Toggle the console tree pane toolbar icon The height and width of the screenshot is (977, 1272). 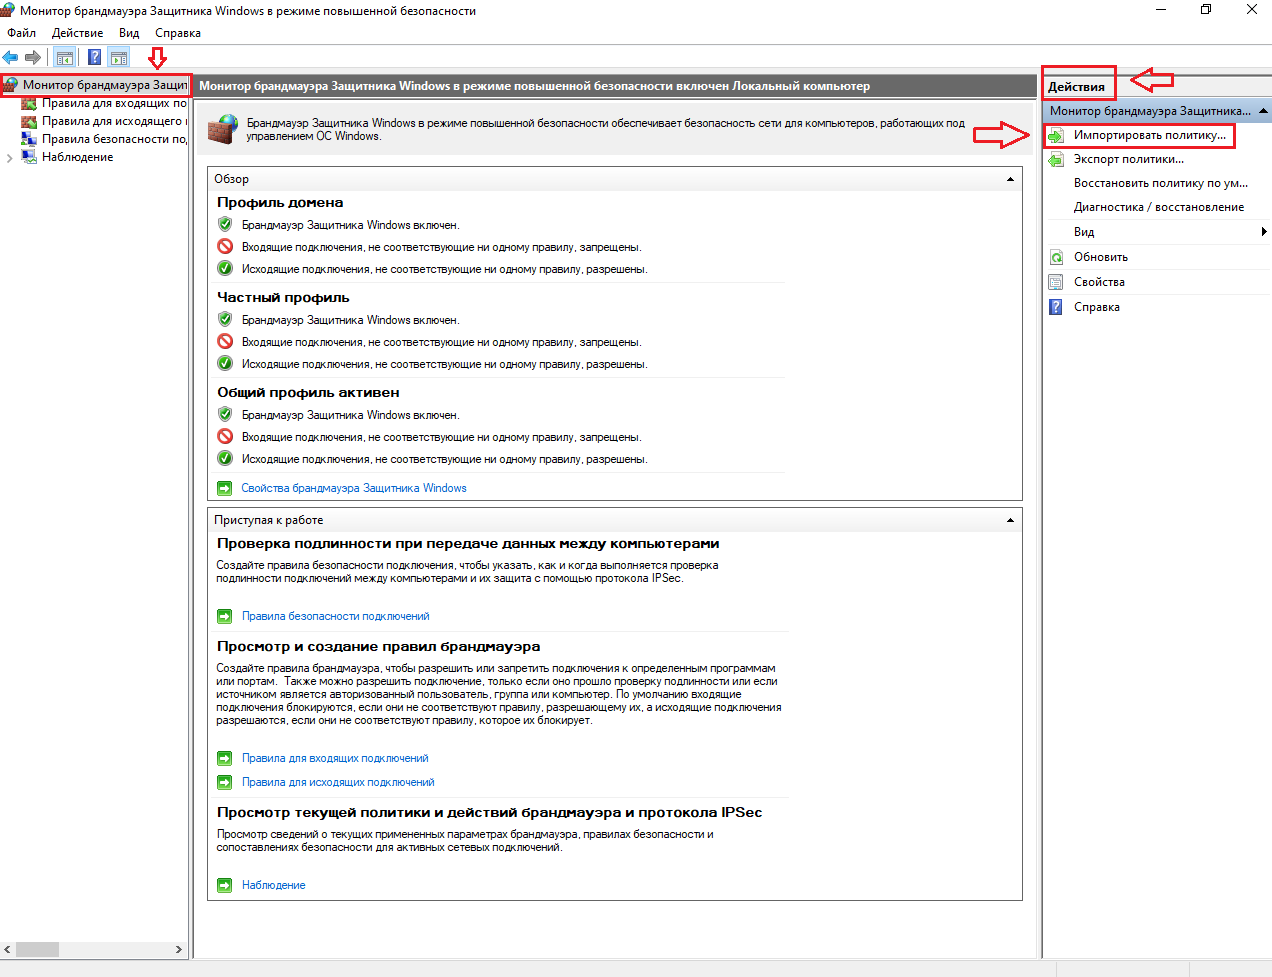pos(64,57)
